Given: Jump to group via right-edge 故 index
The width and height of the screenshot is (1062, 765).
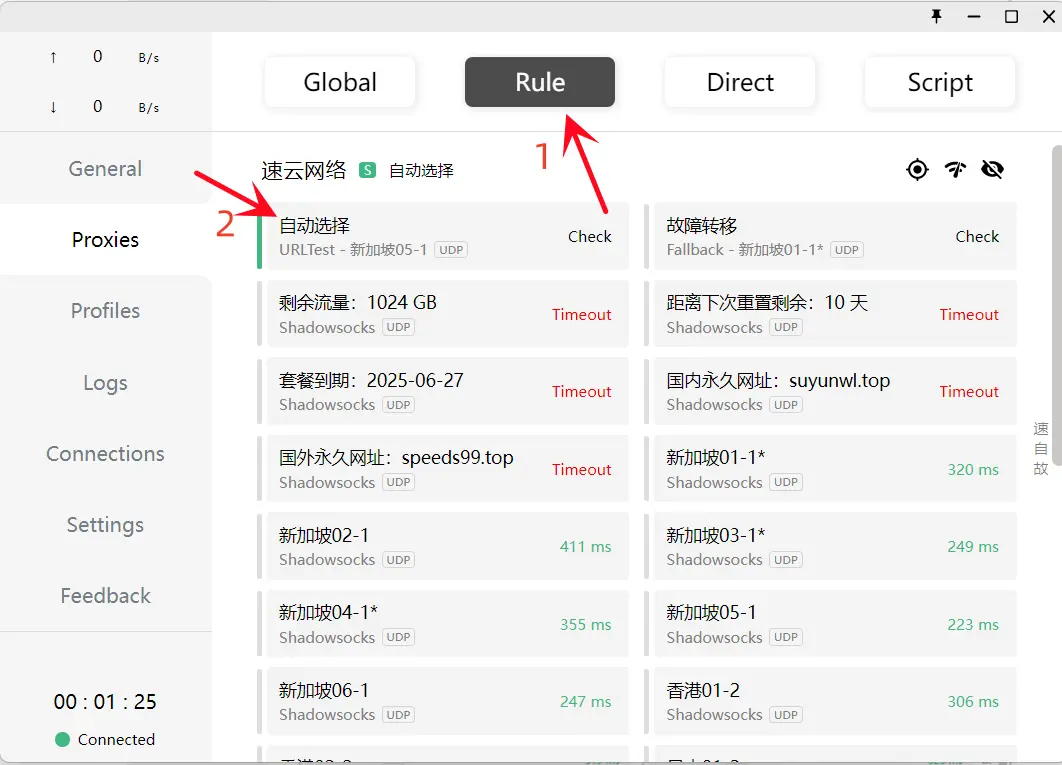Looking at the screenshot, I should (1041, 468).
